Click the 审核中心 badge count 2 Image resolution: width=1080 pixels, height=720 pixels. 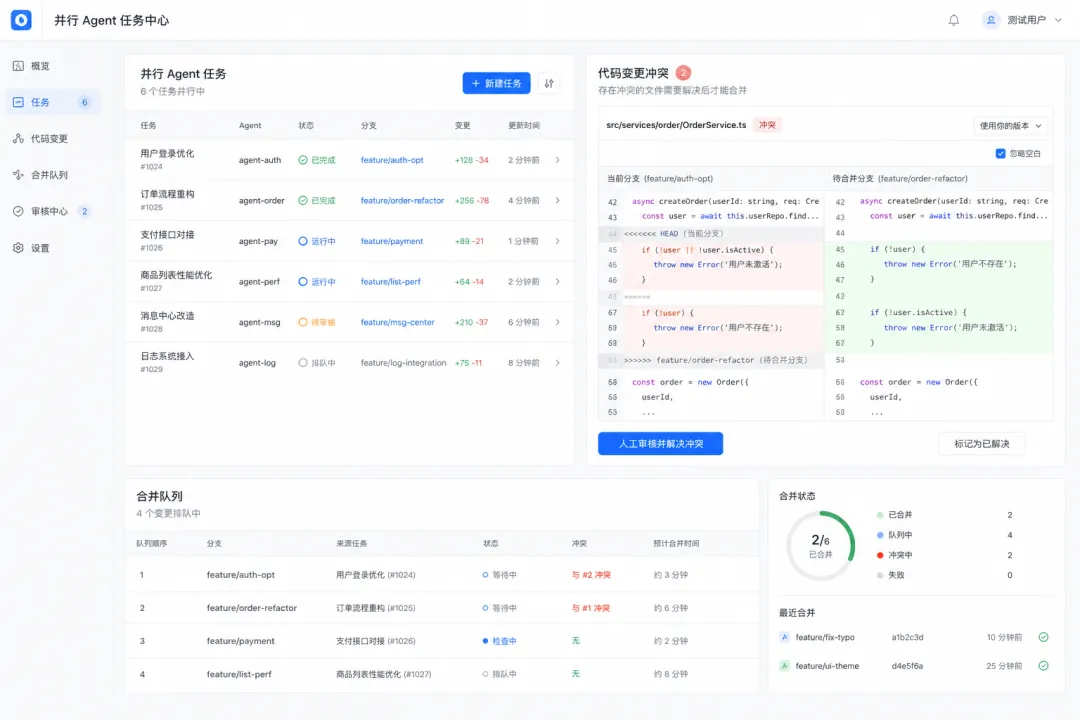pyautogui.click(x=85, y=212)
